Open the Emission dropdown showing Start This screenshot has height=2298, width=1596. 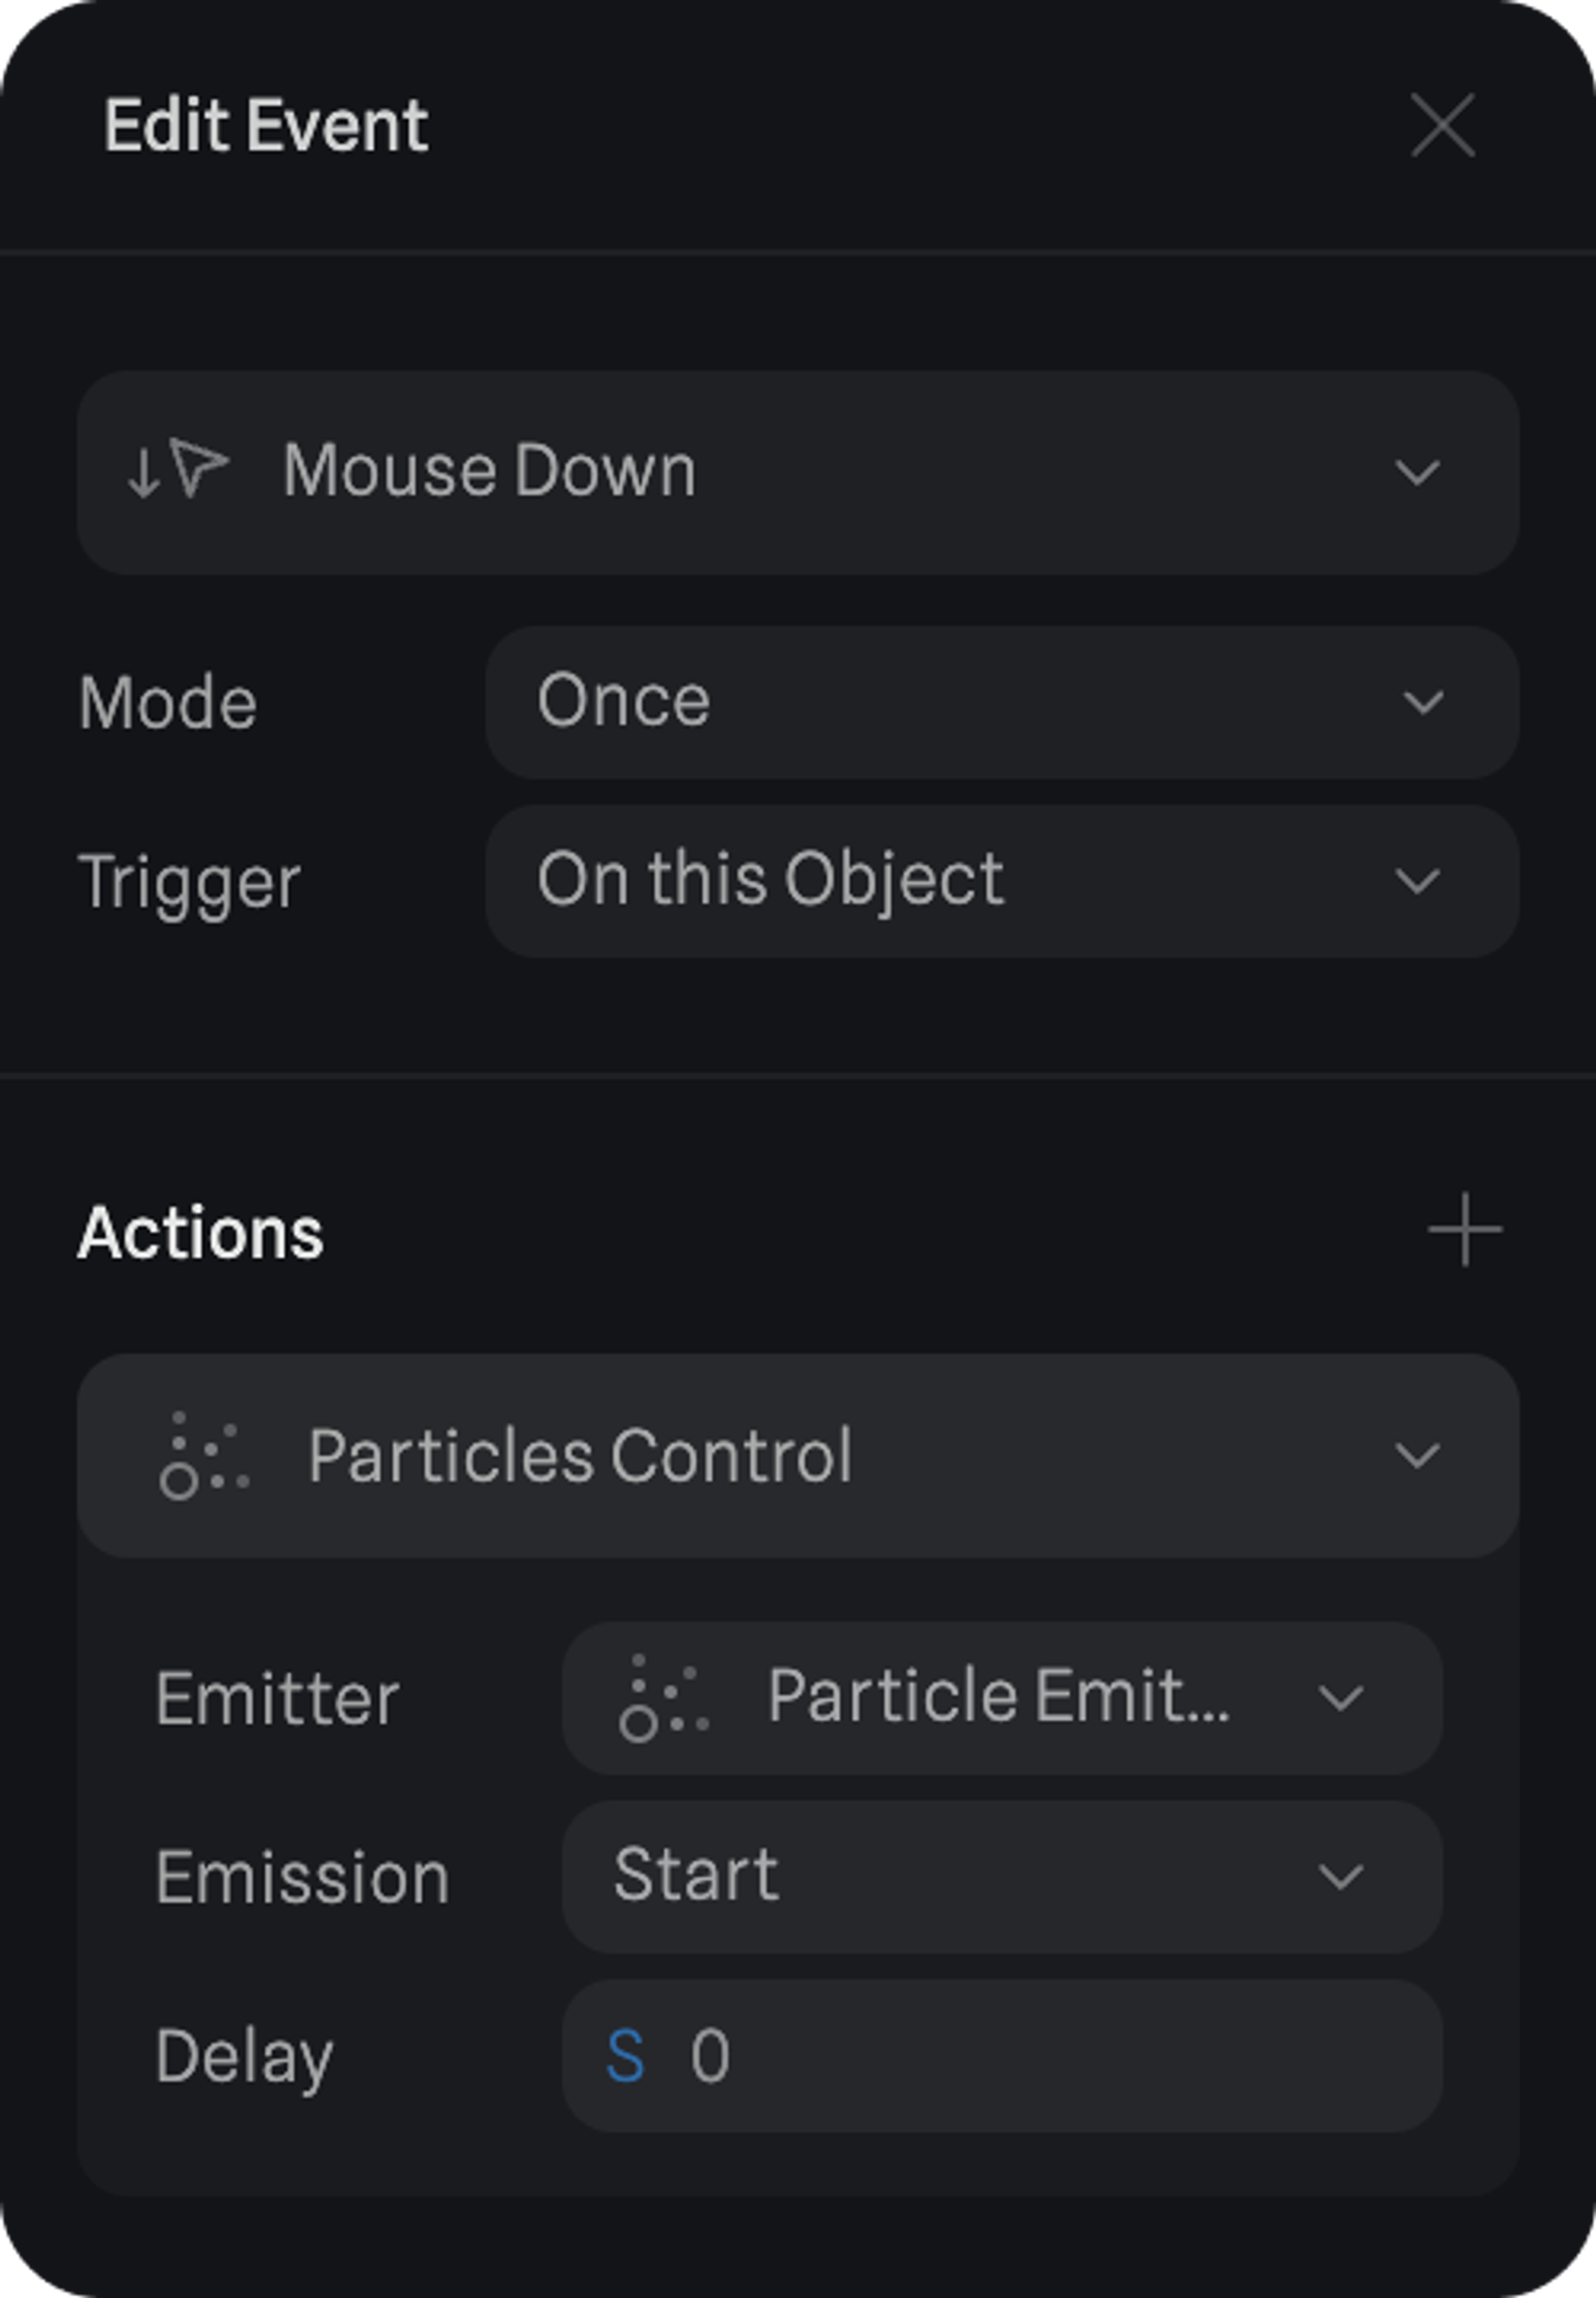[x=1001, y=1877]
